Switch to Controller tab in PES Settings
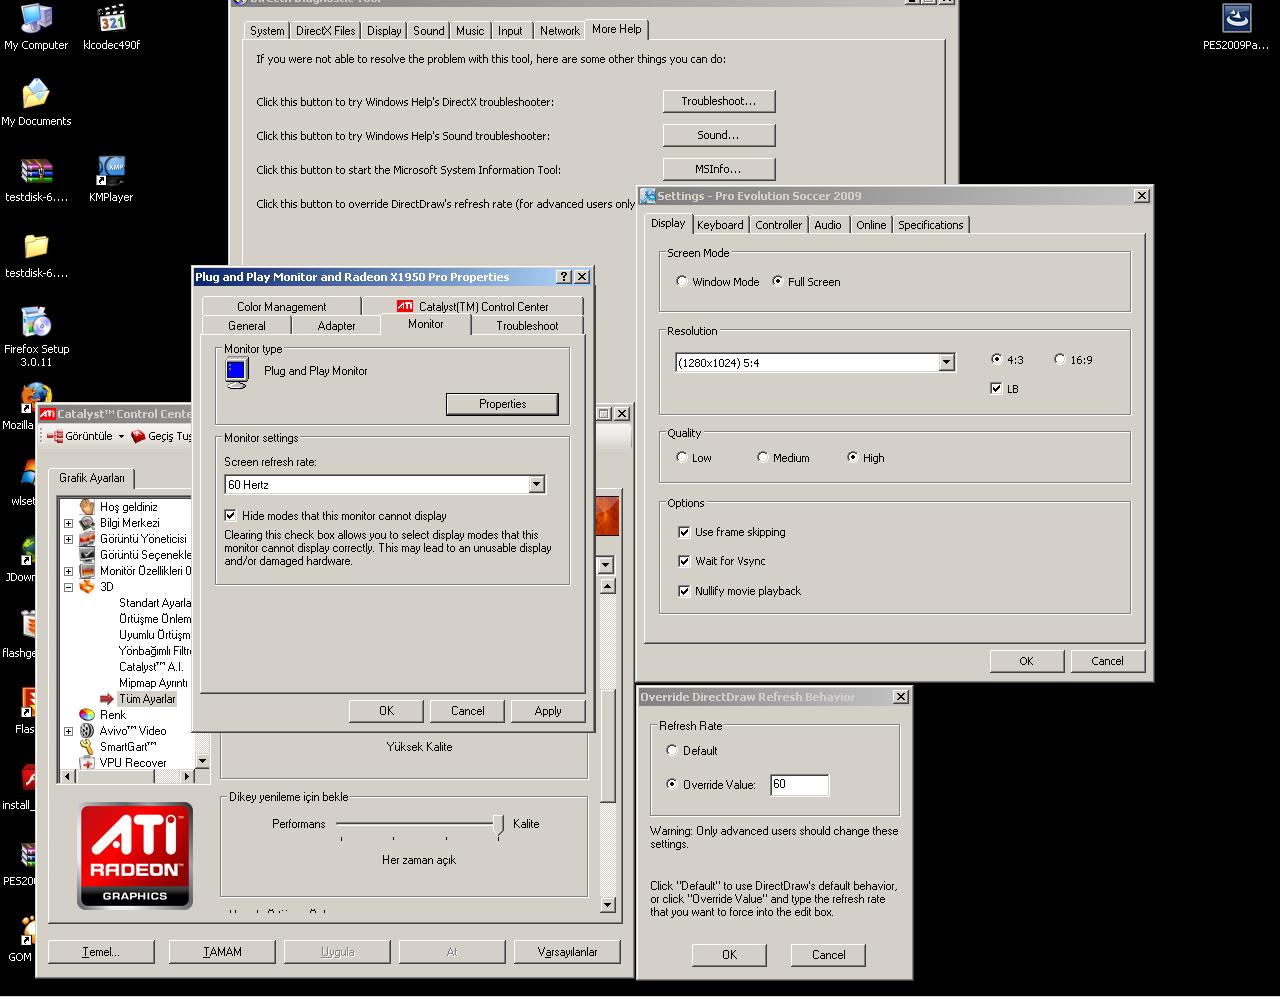 coord(778,225)
